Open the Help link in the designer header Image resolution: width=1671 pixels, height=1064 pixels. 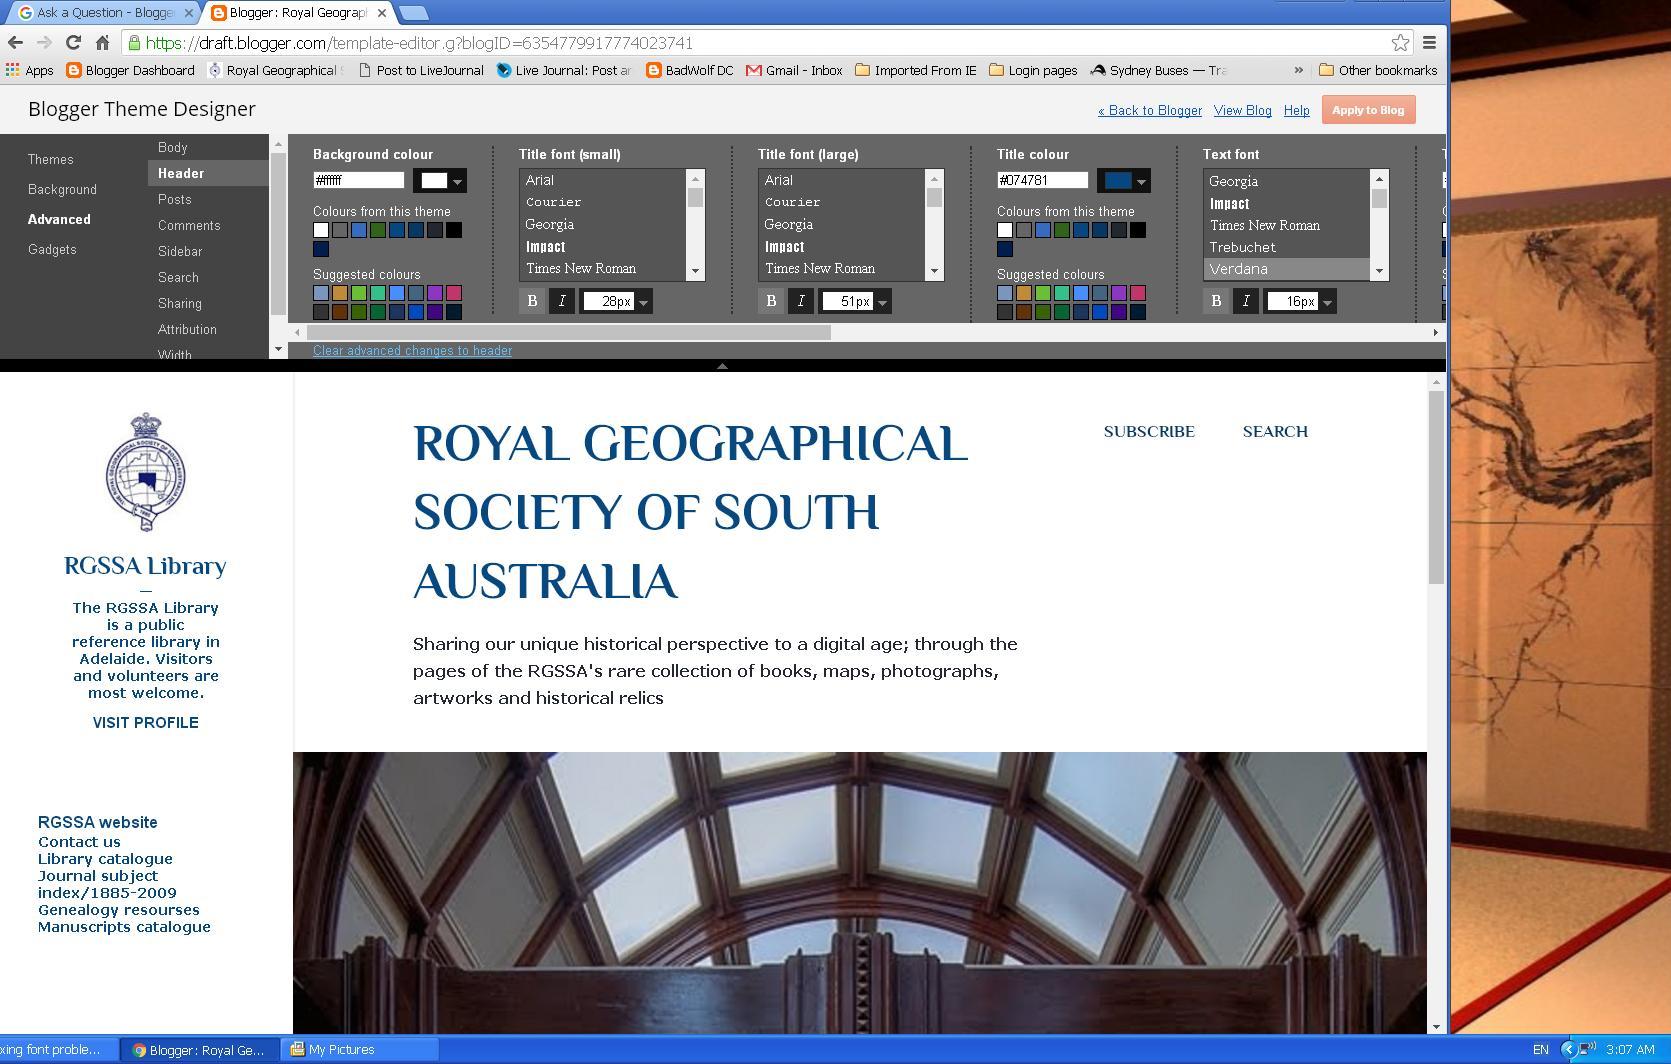pos(1297,111)
